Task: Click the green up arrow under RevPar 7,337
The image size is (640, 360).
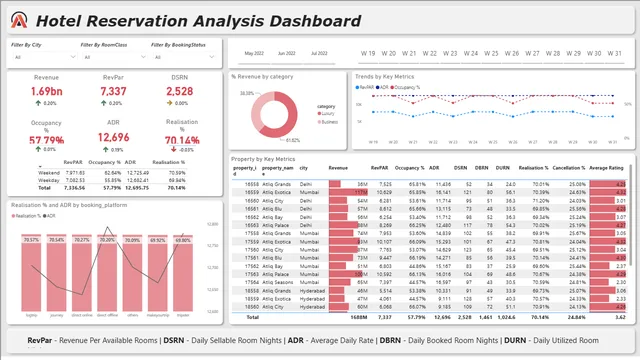Action: click(103, 103)
